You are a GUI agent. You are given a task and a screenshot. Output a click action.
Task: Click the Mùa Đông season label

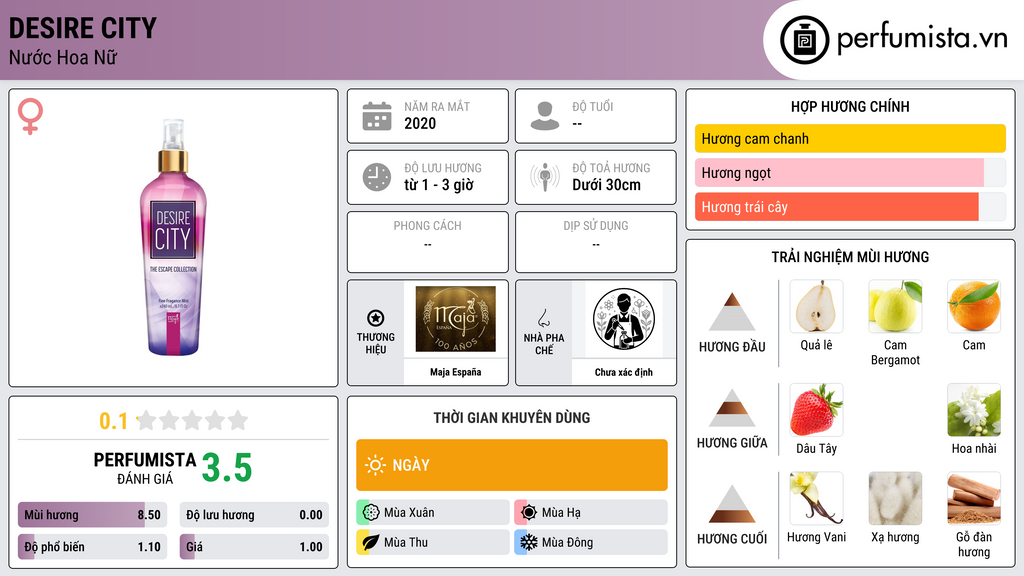(x=568, y=543)
